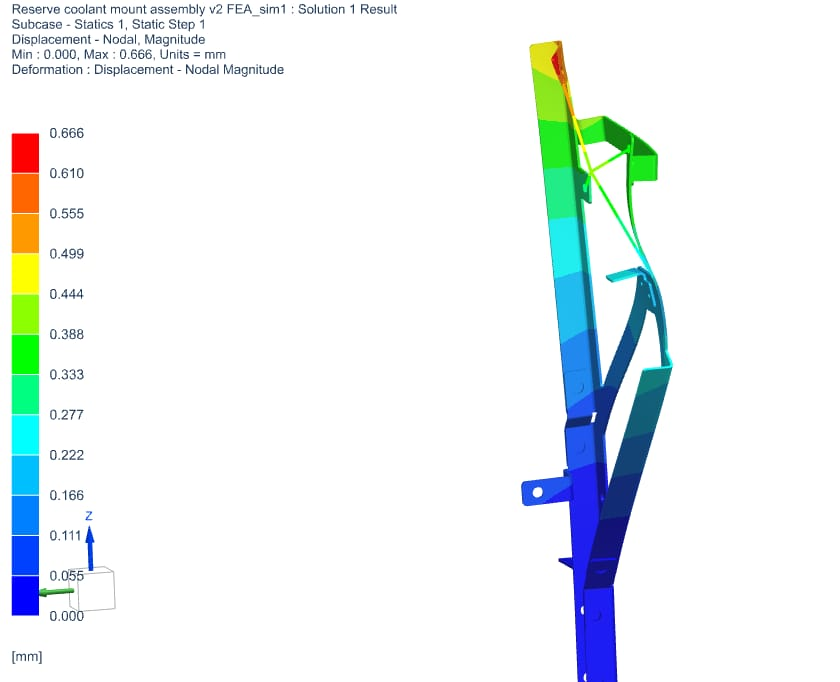
Task: Click the green horizontal axis arrow of triad
Action: coord(56,592)
